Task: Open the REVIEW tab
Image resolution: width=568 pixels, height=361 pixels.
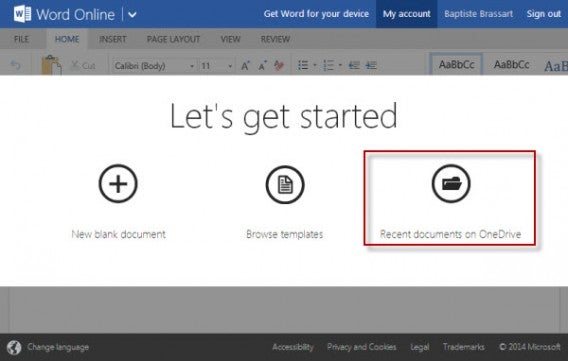Action: point(275,39)
